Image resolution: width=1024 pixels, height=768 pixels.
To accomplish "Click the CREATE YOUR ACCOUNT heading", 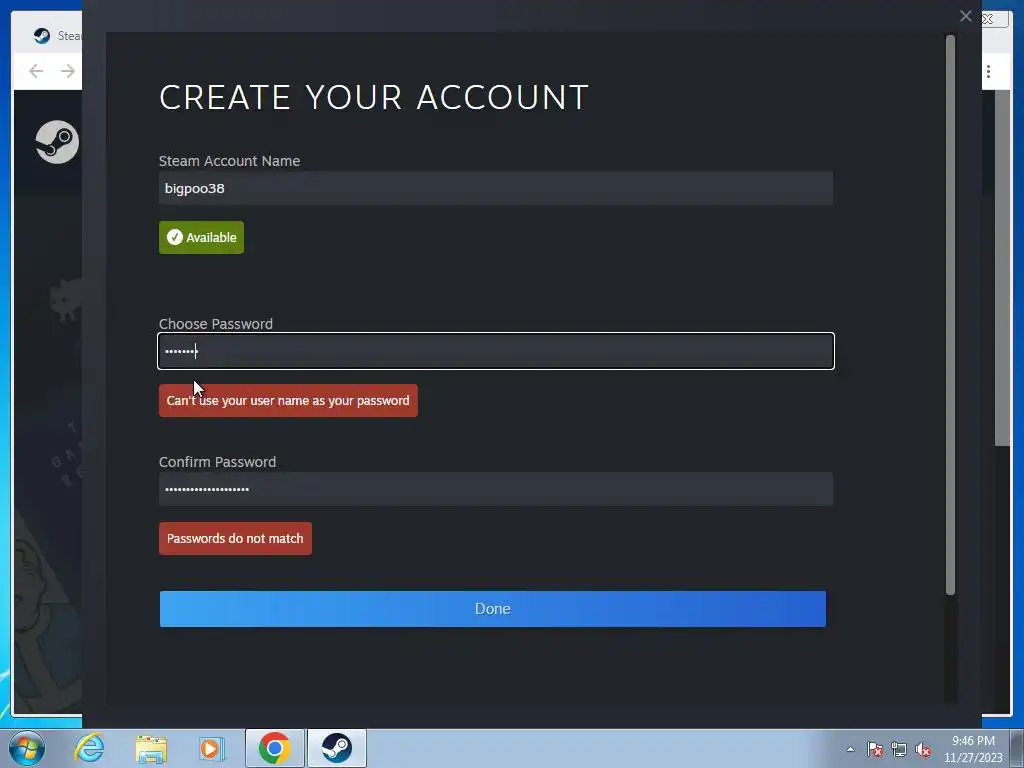I will point(374,97).
